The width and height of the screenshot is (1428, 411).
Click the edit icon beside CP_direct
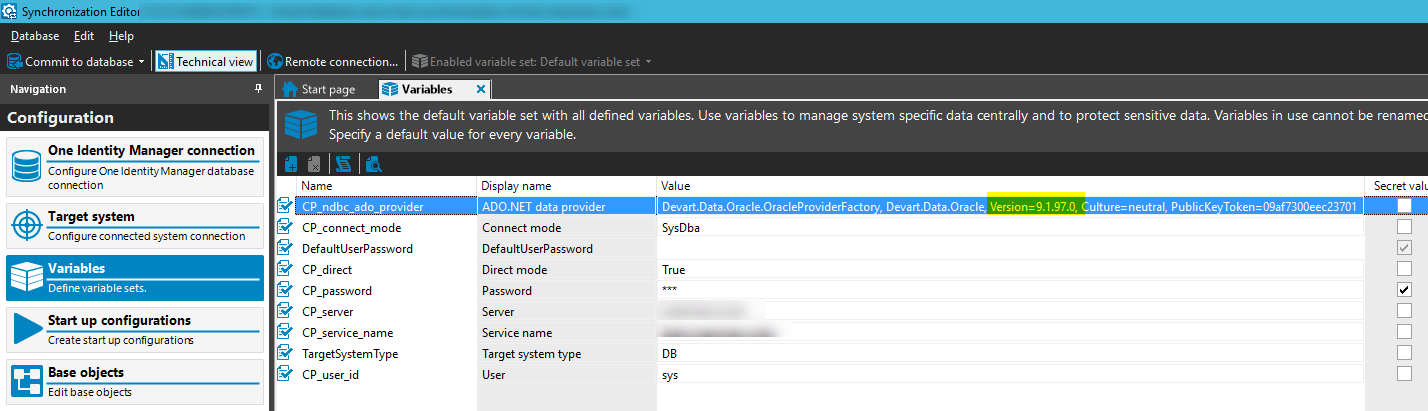point(285,269)
